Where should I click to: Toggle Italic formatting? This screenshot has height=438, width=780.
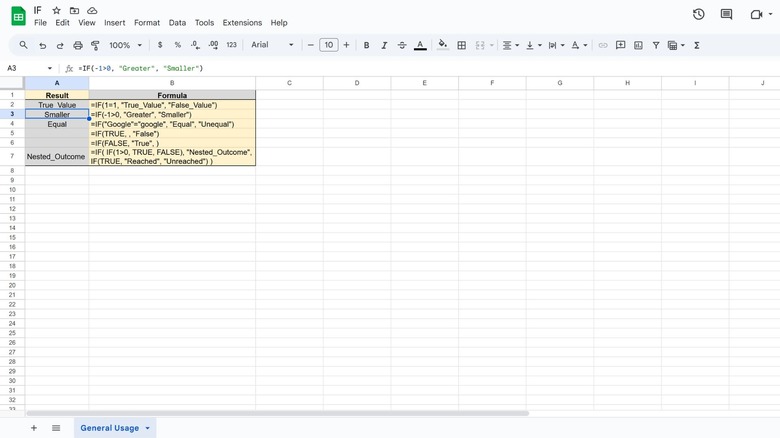point(384,45)
